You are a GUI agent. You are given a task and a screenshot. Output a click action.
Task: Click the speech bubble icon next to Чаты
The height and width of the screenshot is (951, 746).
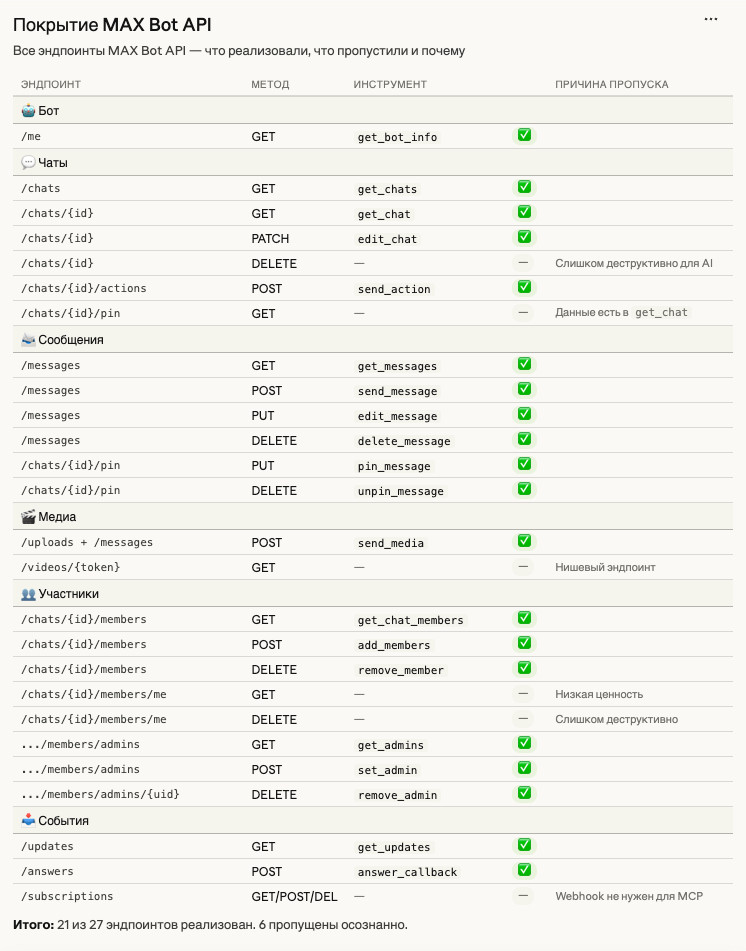point(27,162)
